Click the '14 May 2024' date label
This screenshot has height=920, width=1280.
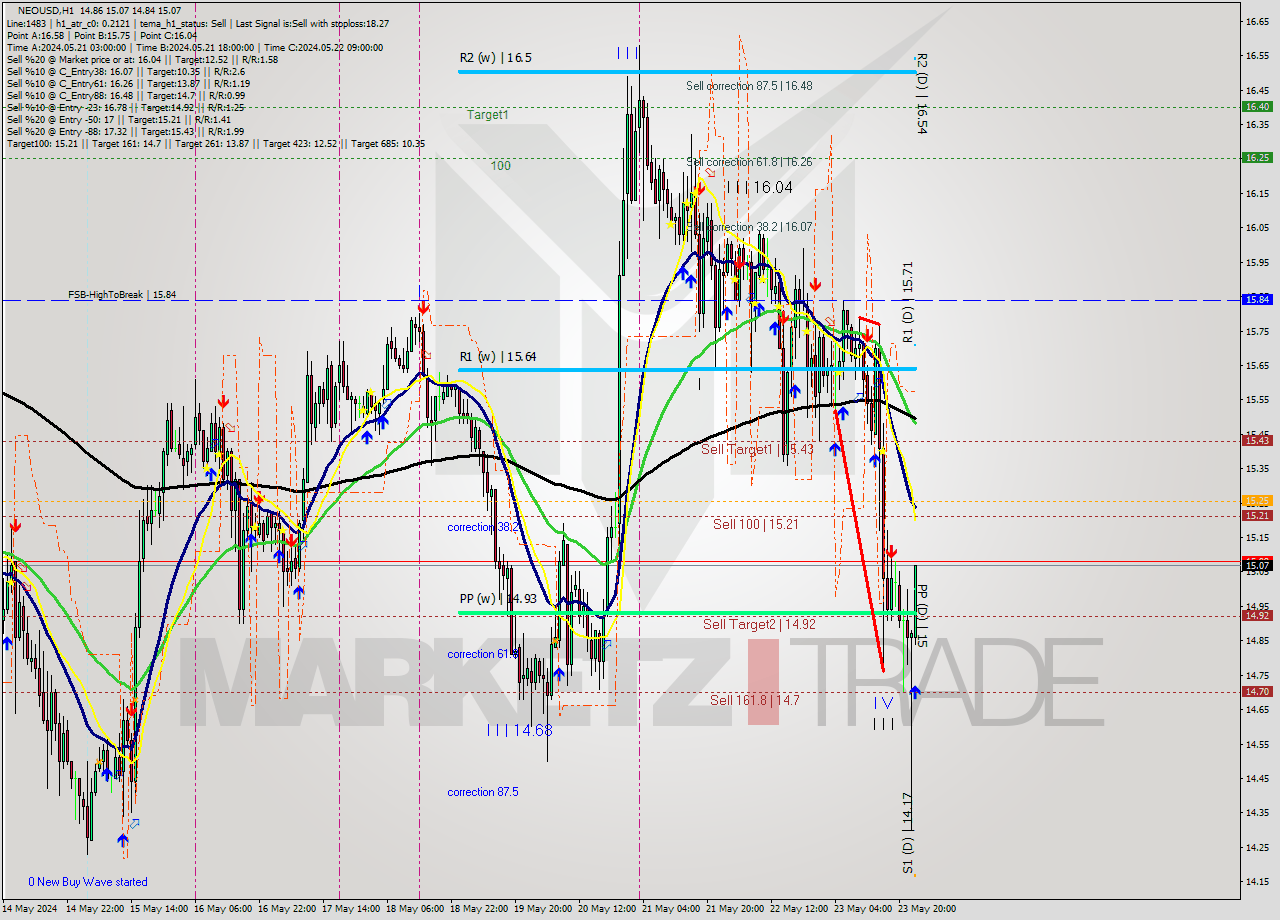pyautogui.click(x=30, y=909)
